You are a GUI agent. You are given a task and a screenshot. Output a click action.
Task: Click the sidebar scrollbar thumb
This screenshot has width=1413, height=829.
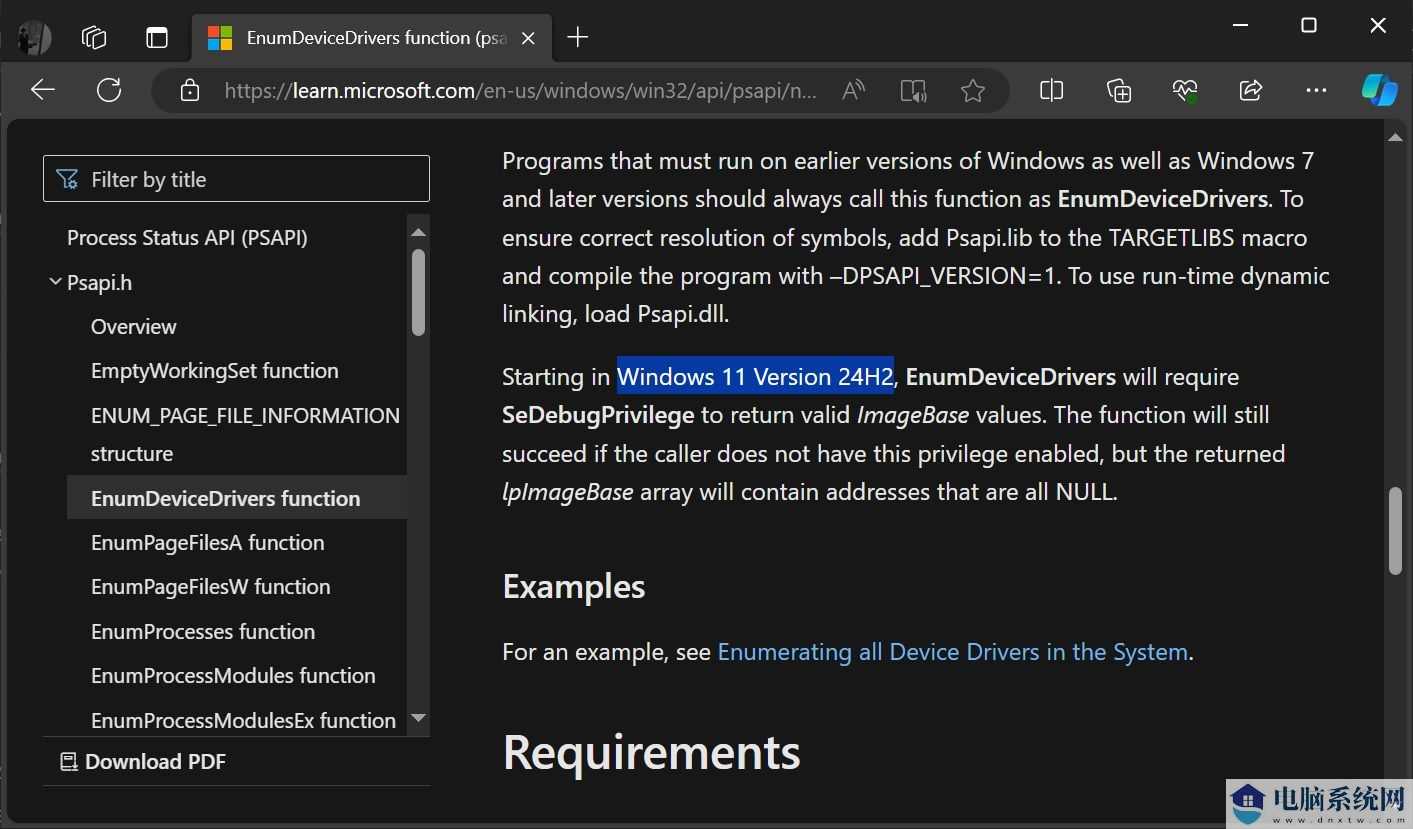click(x=418, y=292)
